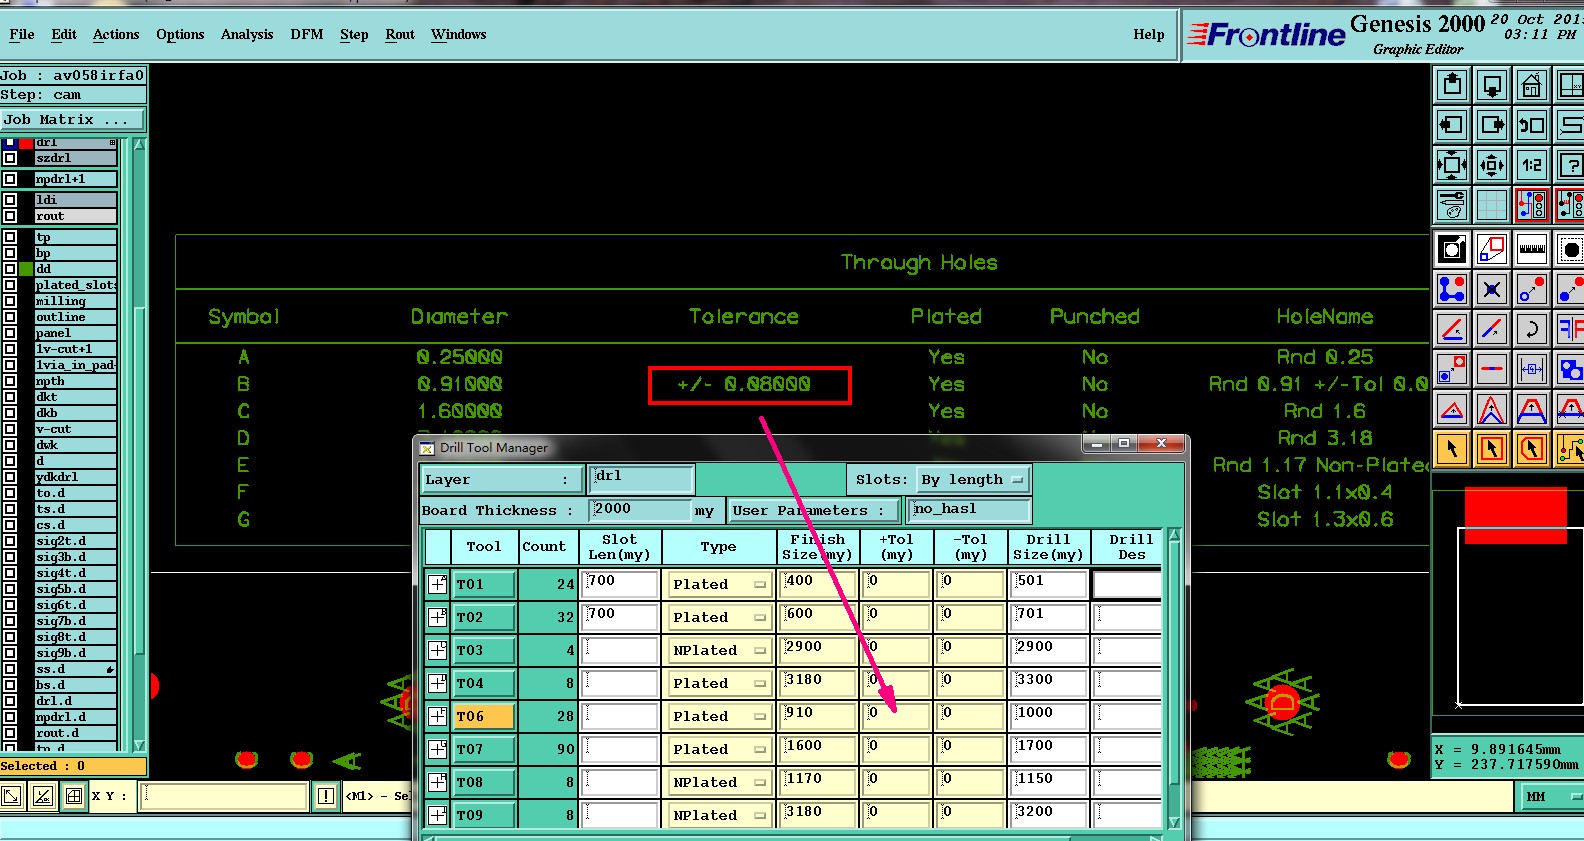Click the Board Thickness input field

(x=640, y=510)
